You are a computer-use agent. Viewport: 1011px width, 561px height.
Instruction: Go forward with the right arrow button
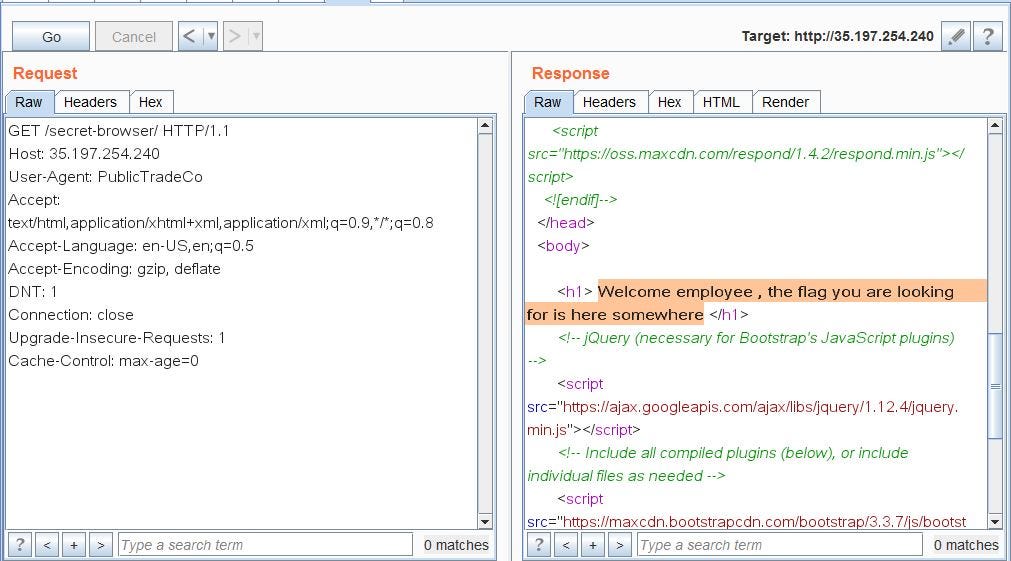click(234, 36)
